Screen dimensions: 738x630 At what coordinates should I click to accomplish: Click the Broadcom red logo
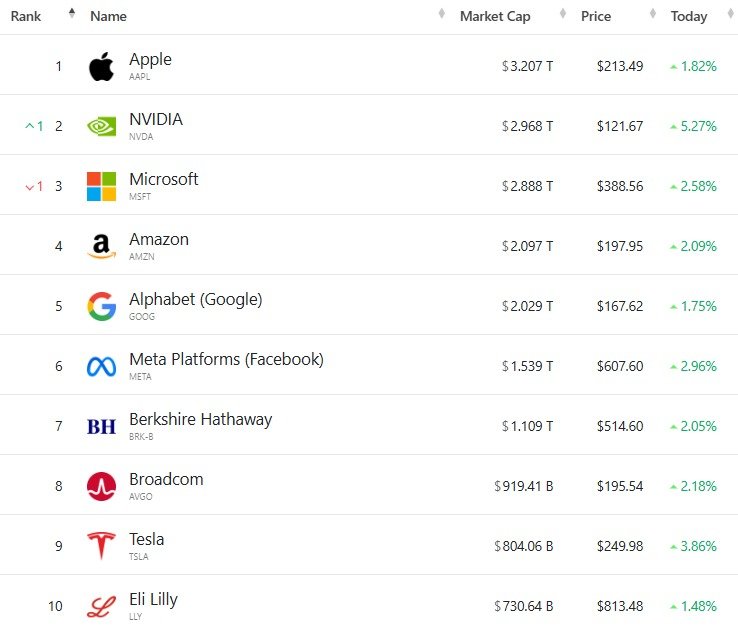101,487
